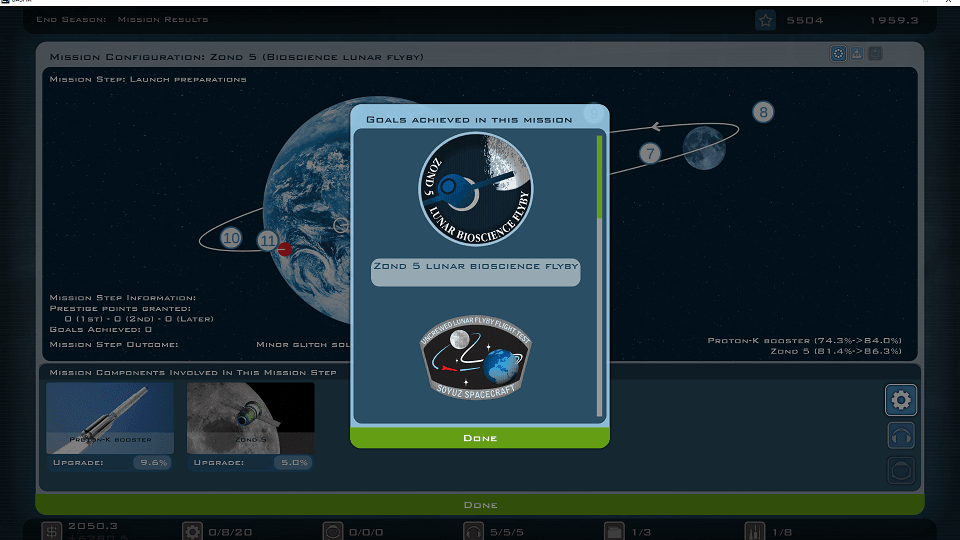Open the personnel hierarchy icon in mission header

pos(857,54)
